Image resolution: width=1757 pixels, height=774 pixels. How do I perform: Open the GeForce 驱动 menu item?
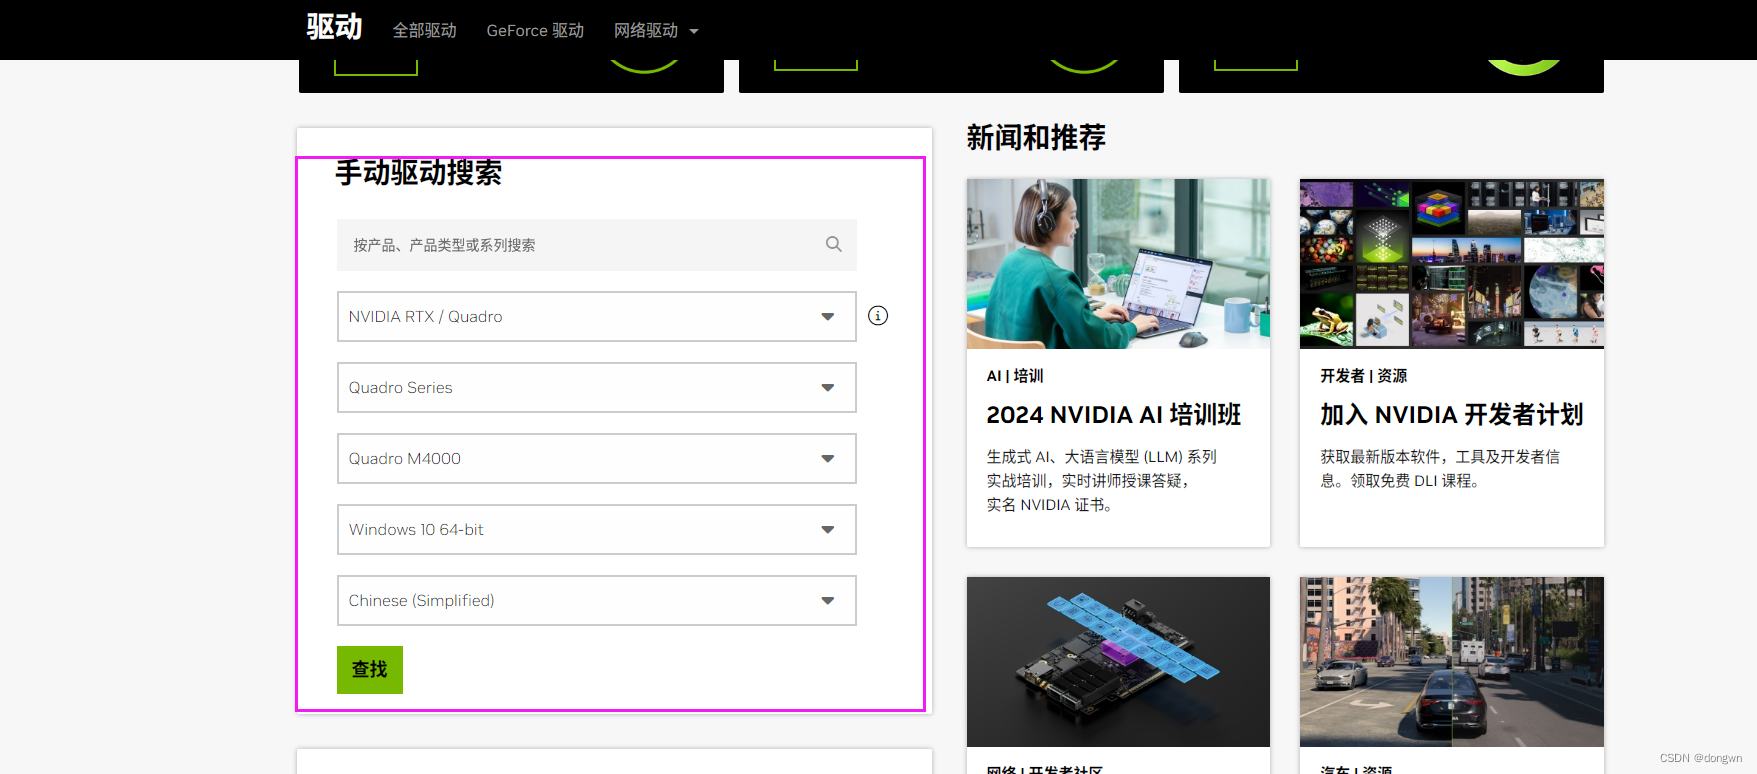click(535, 31)
